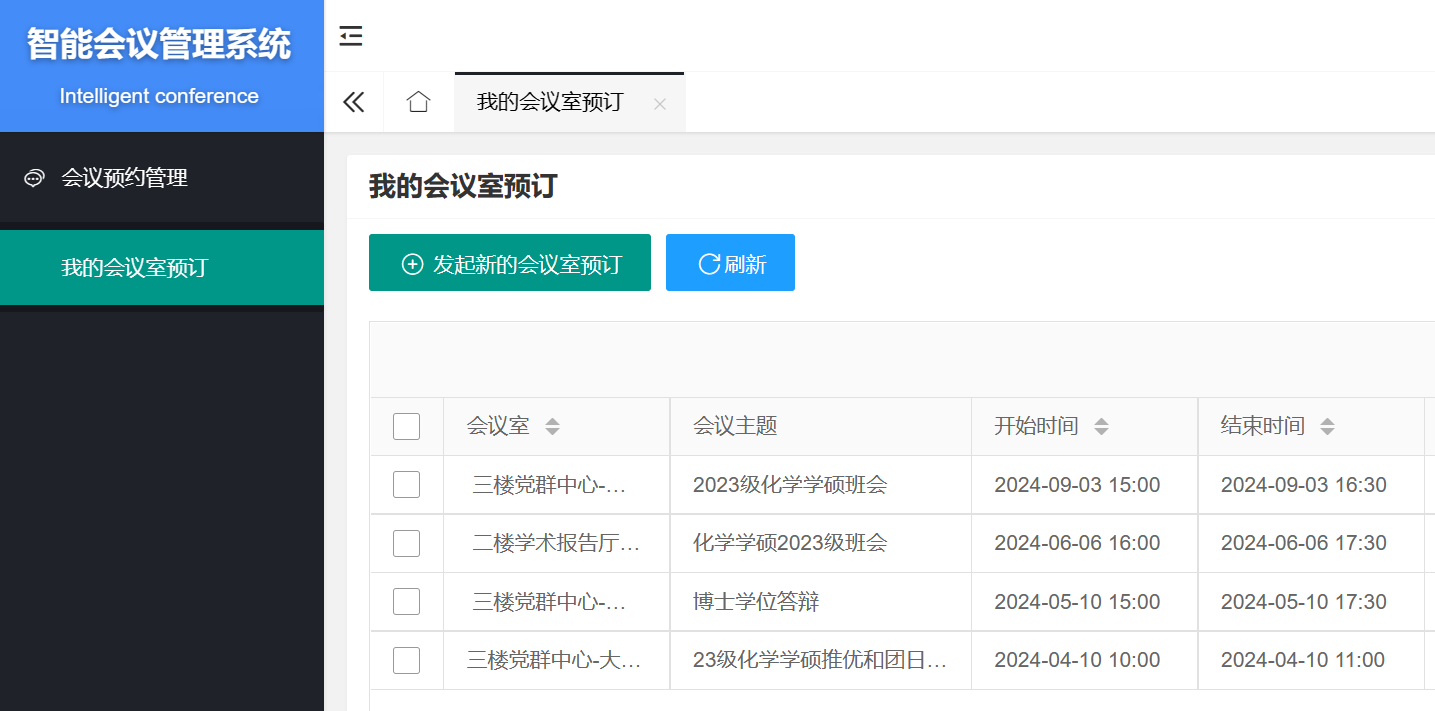Toggle the select-all checkbox in table header

(406, 427)
